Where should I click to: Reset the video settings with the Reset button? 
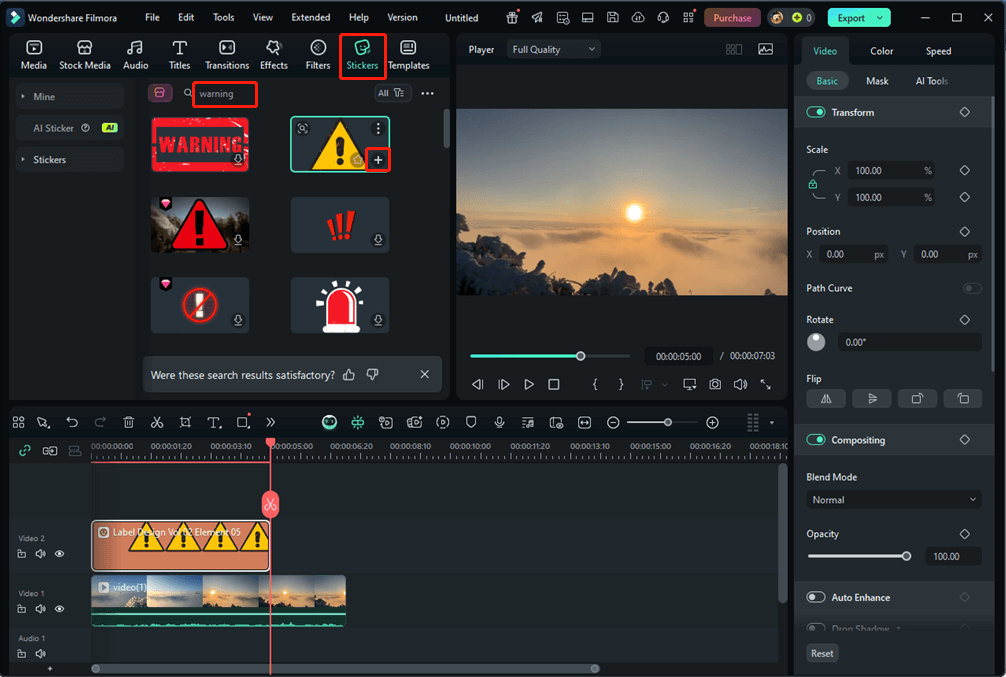coord(822,653)
